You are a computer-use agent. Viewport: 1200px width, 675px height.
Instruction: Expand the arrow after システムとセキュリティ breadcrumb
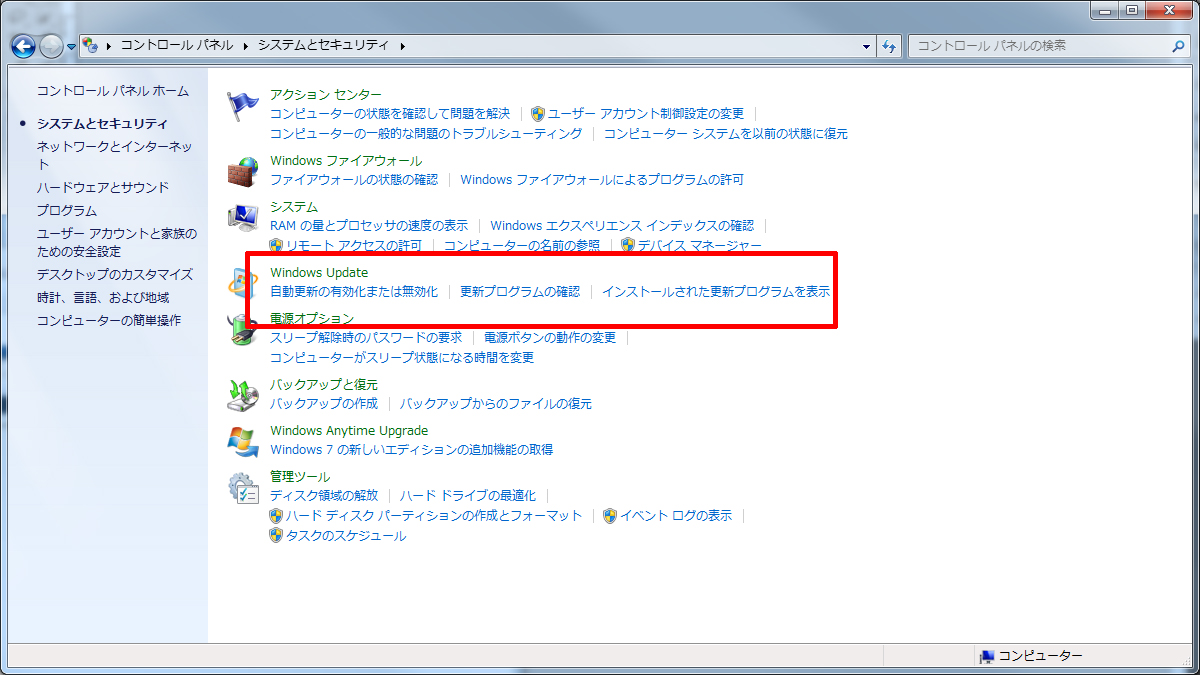[403, 46]
